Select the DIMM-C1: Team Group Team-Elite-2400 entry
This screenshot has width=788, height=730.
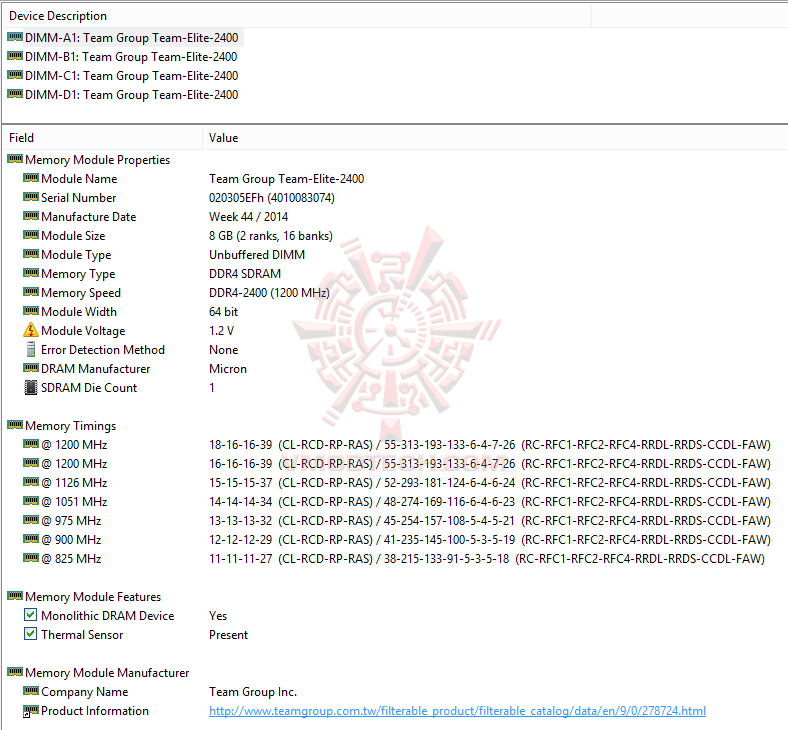(x=132, y=76)
